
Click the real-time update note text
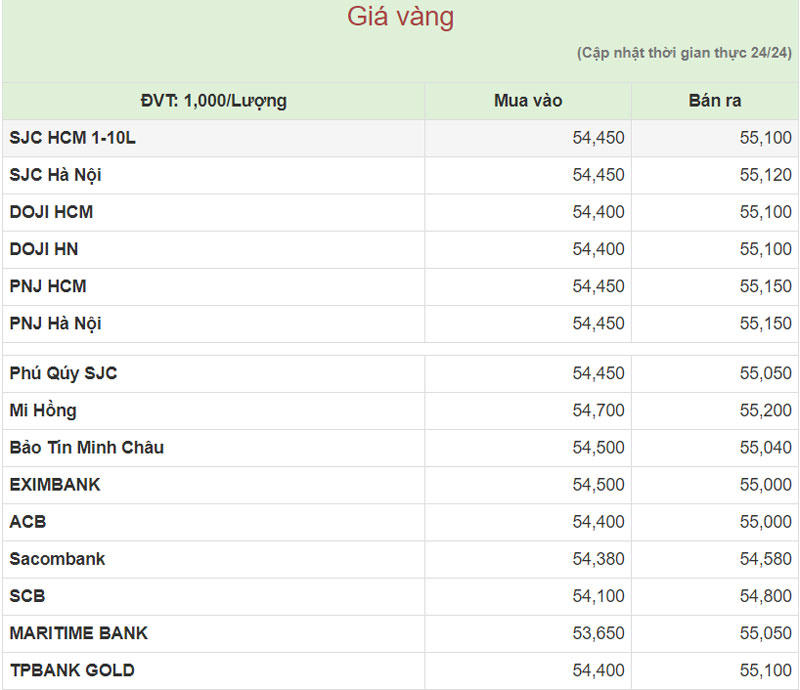point(684,52)
